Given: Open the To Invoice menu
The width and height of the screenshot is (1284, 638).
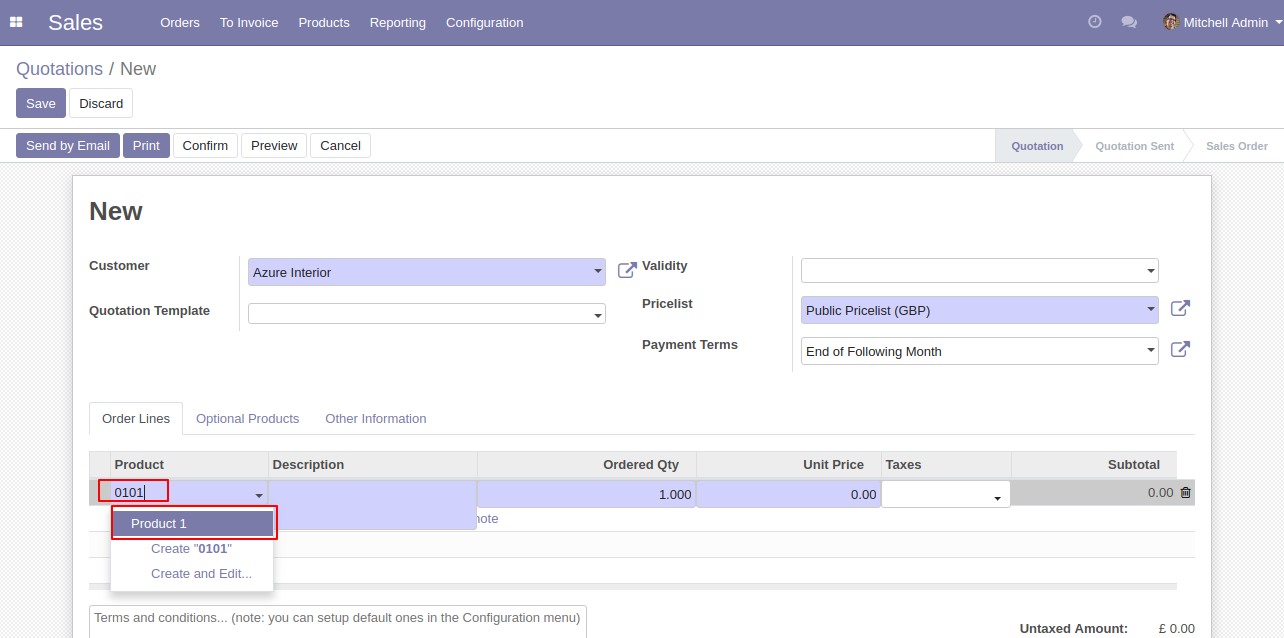Looking at the screenshot, I should tap(249, 22).
